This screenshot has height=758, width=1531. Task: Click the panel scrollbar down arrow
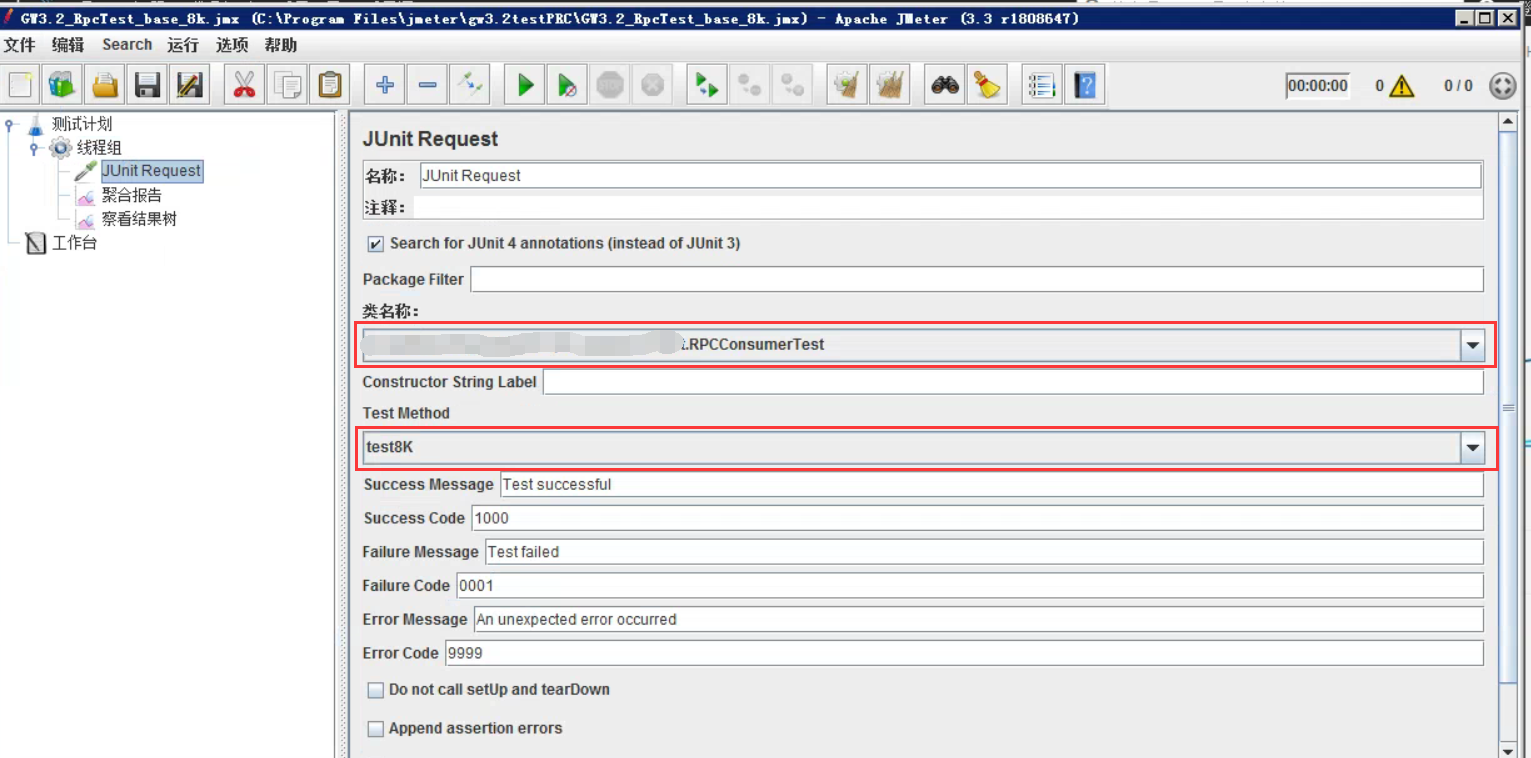(1508, 750)
